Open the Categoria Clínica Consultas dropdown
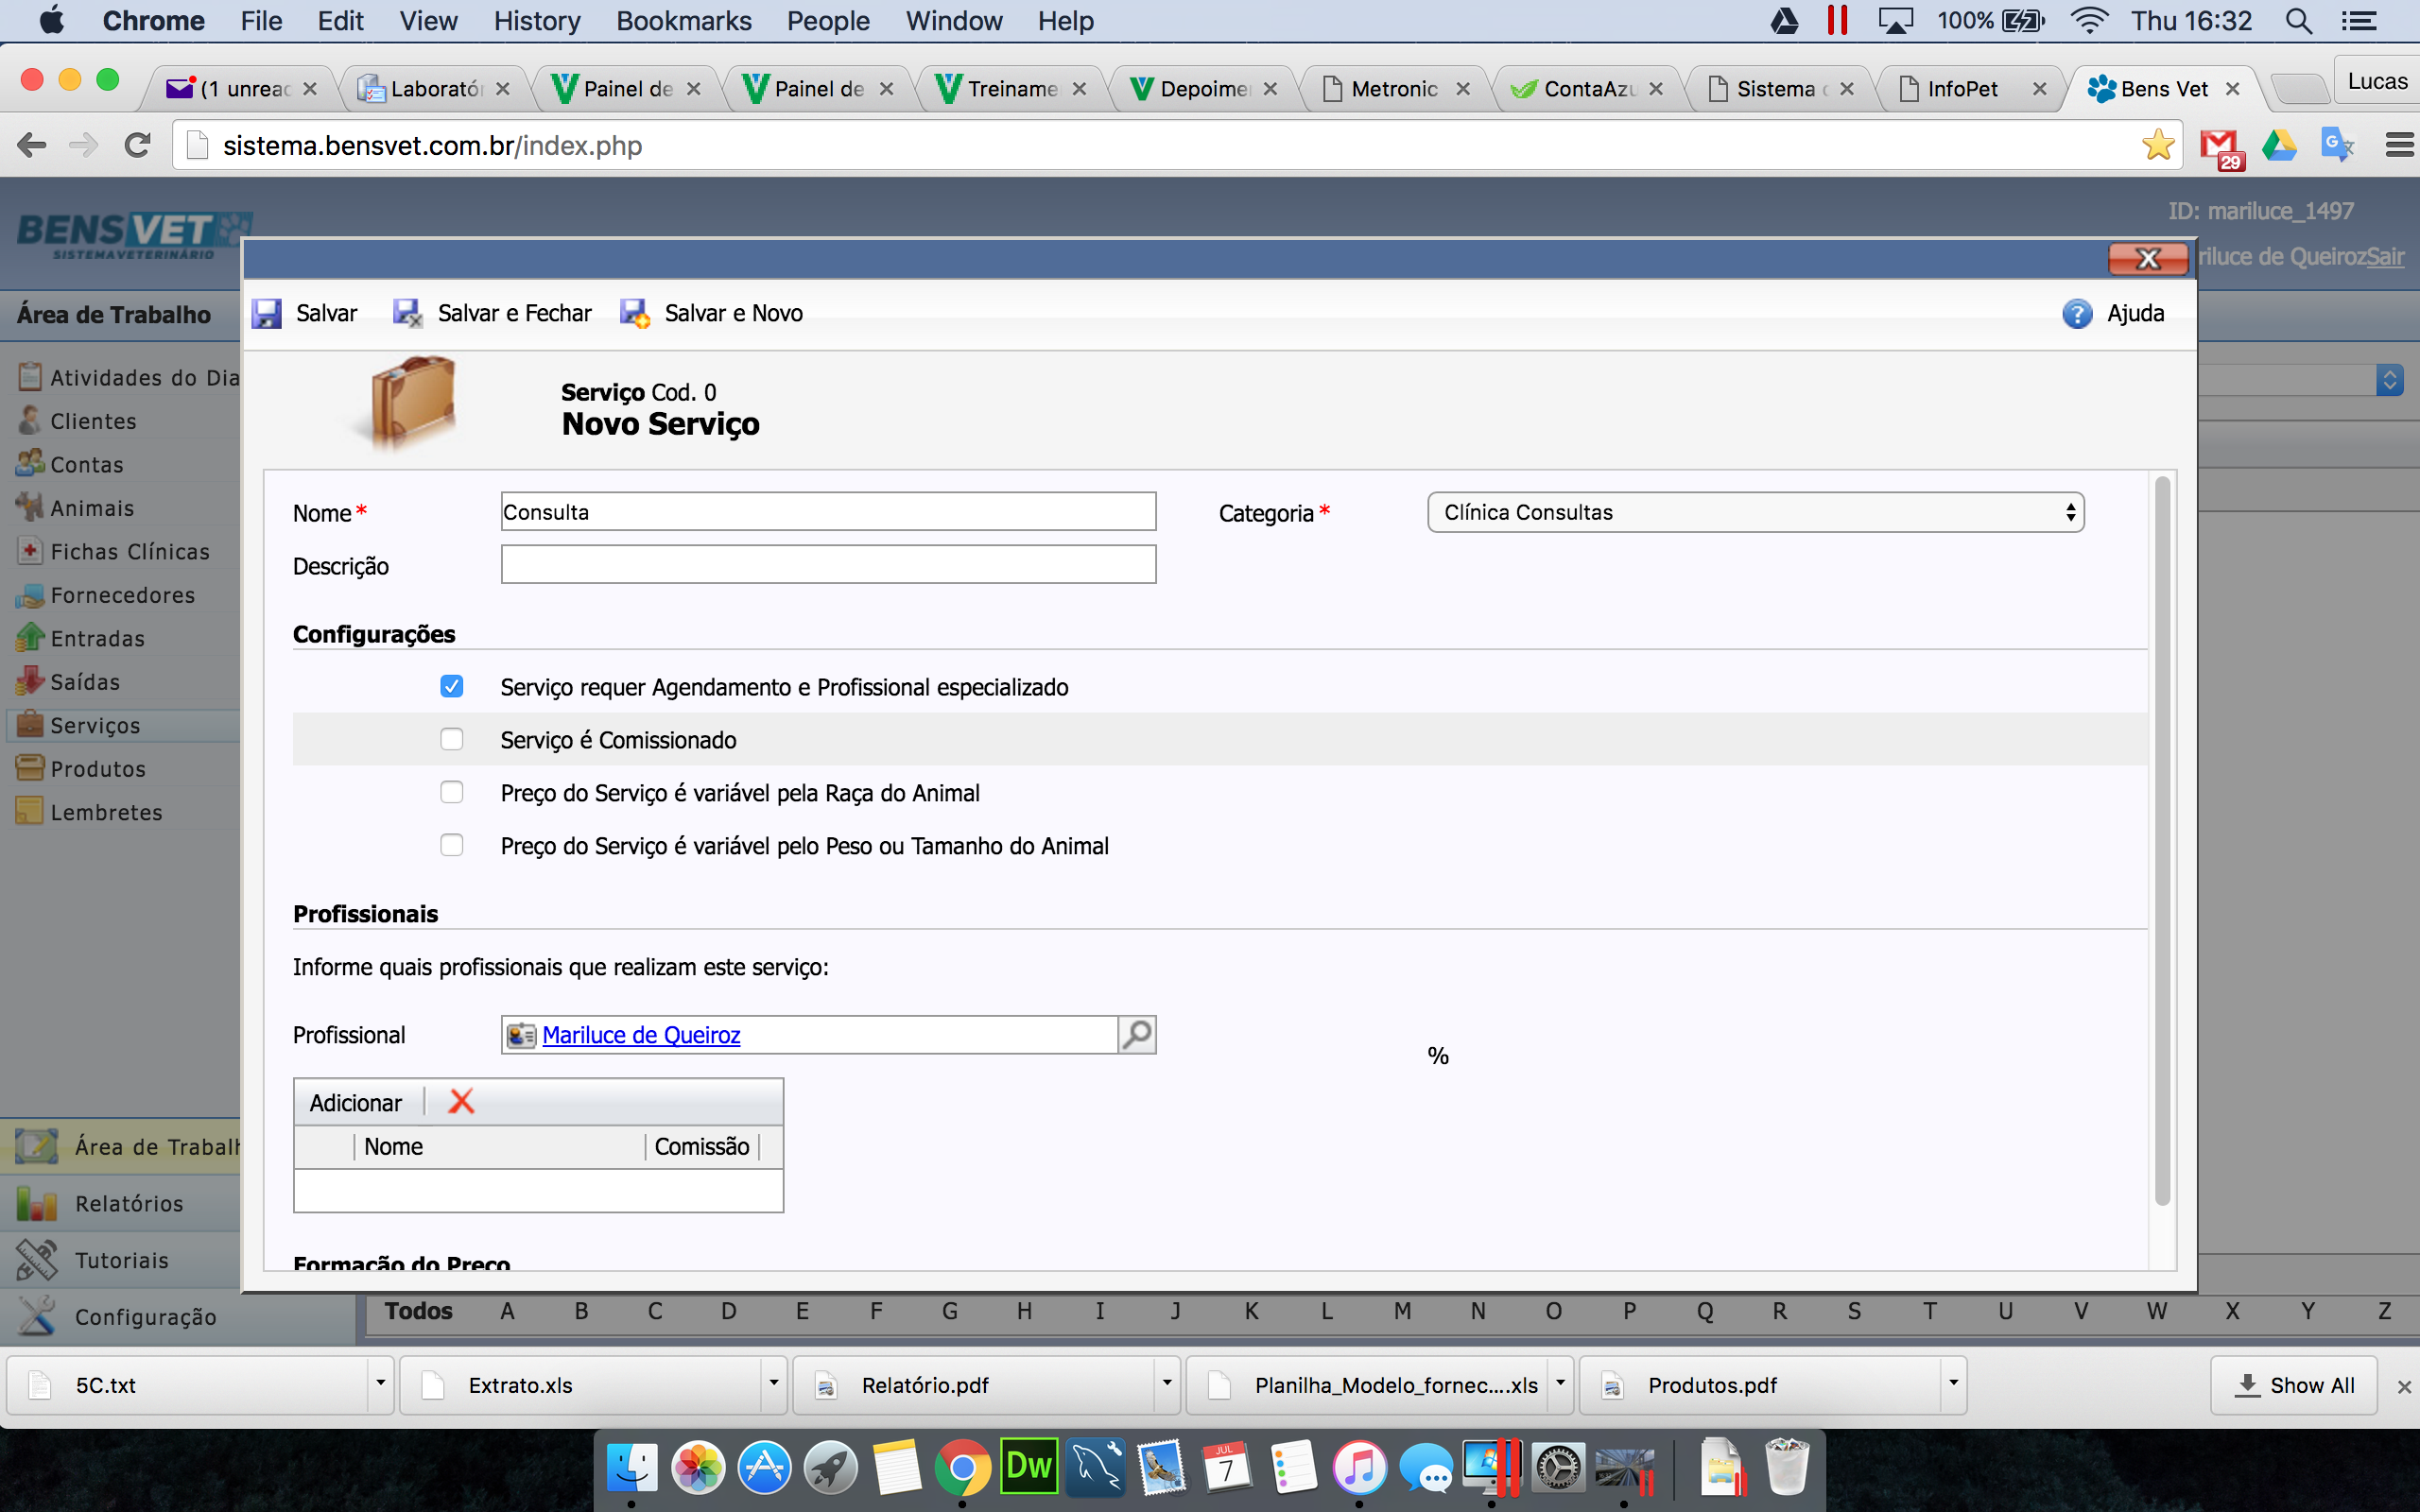Viewport: 2420px width, 1512px height. [x=1755, y=512]
